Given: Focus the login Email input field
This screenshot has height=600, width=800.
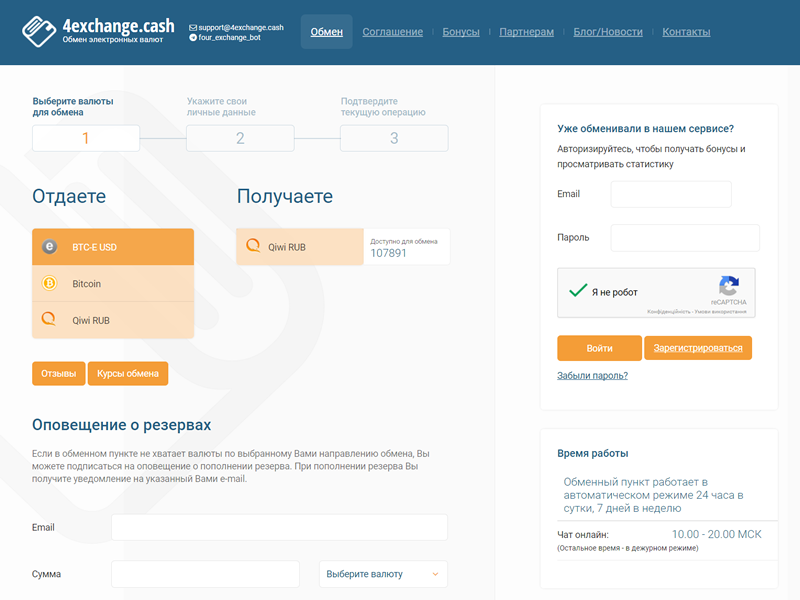Looking at the screenshot, I should click(x=670, y=194).
